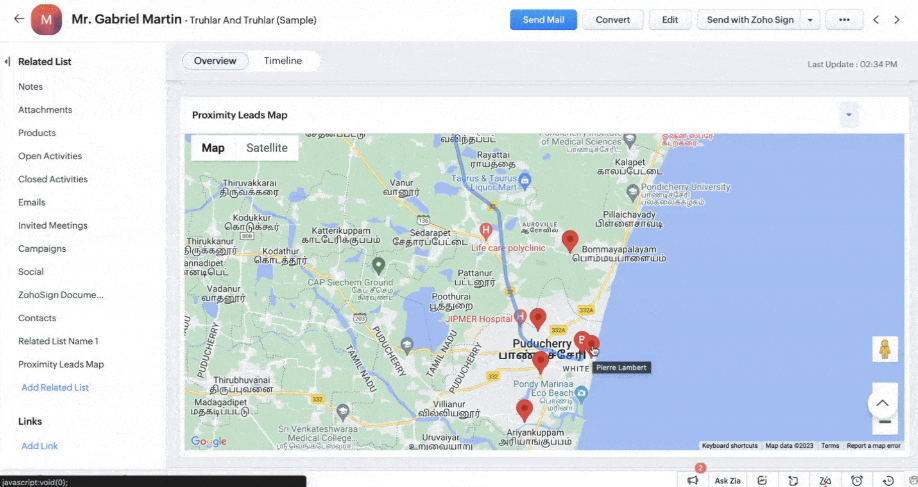Viewport: 918px width, 487px height.
Task: Click the Pondy Marinaa Eco Beach marker
Action: (581, 393)
